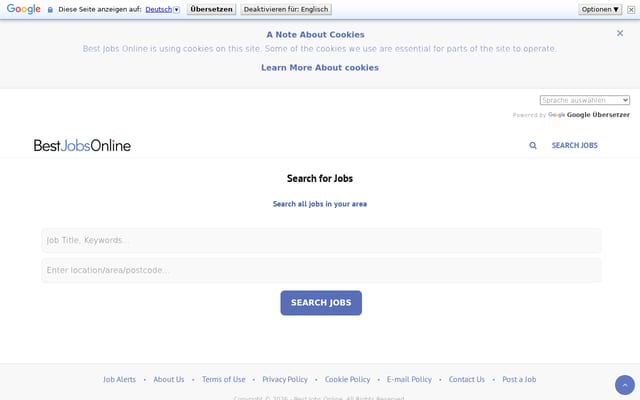Open Contact Us footer link
Screen dimensions: 640x400
pyautogui.click(x=467, y=380)
